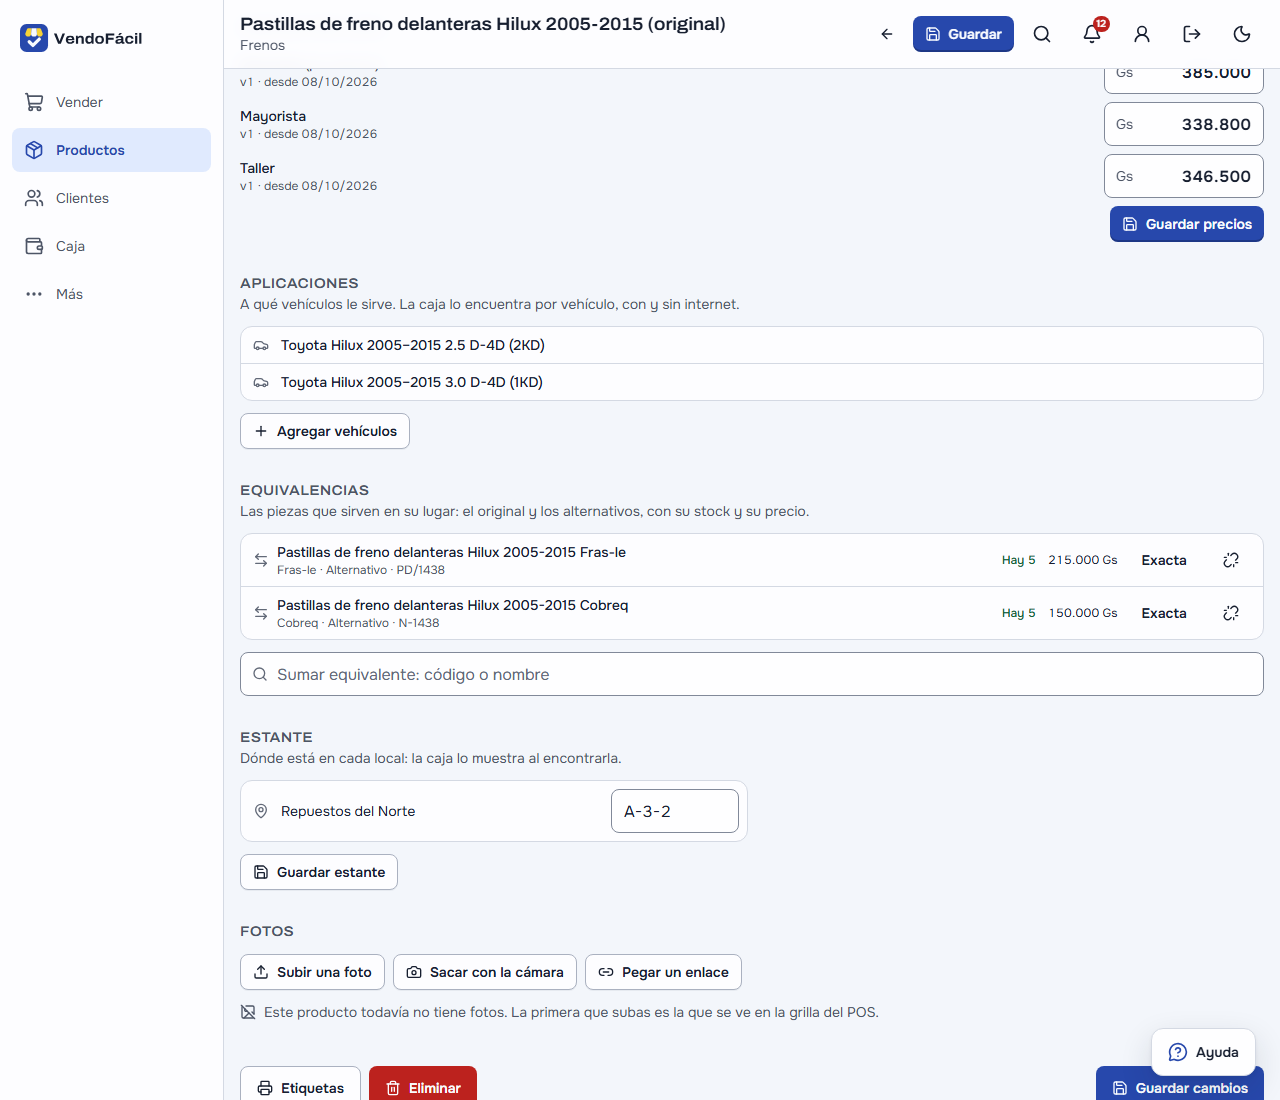Click Guardar estante button
Screen dimensions: 1280x1100
[x=319, y=872]
